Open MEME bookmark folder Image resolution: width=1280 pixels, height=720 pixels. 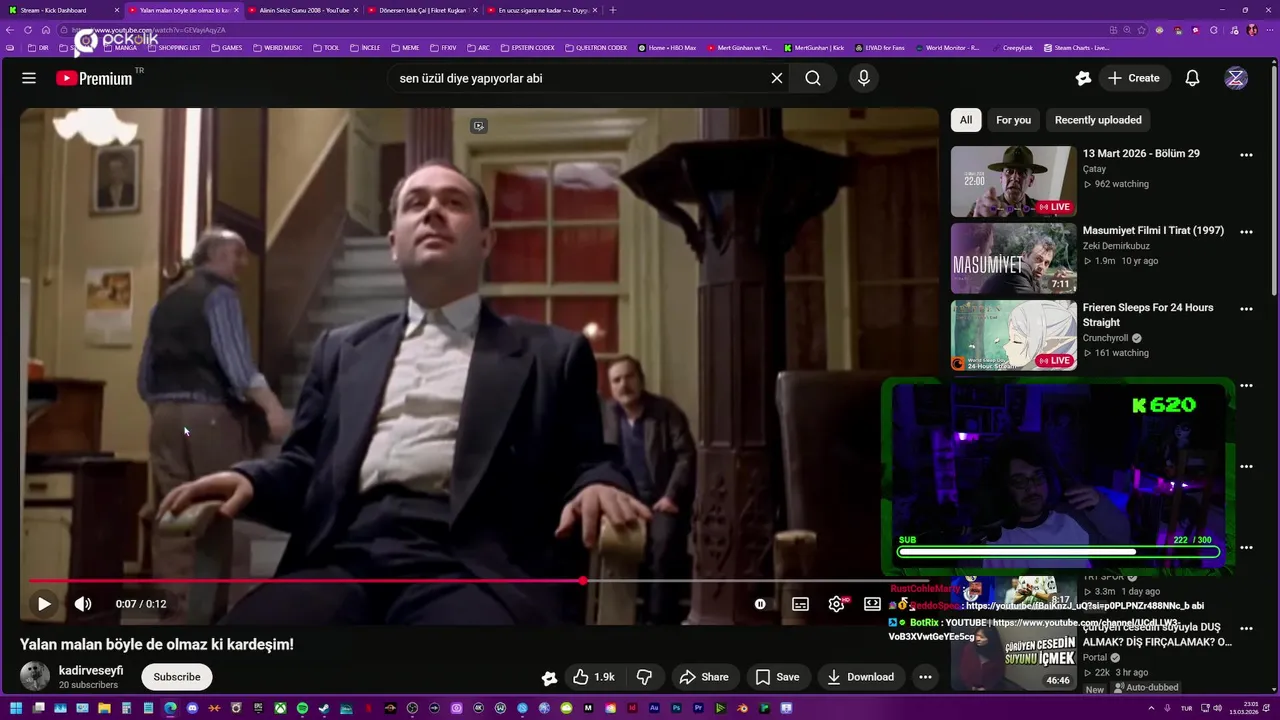click(405, 48)
